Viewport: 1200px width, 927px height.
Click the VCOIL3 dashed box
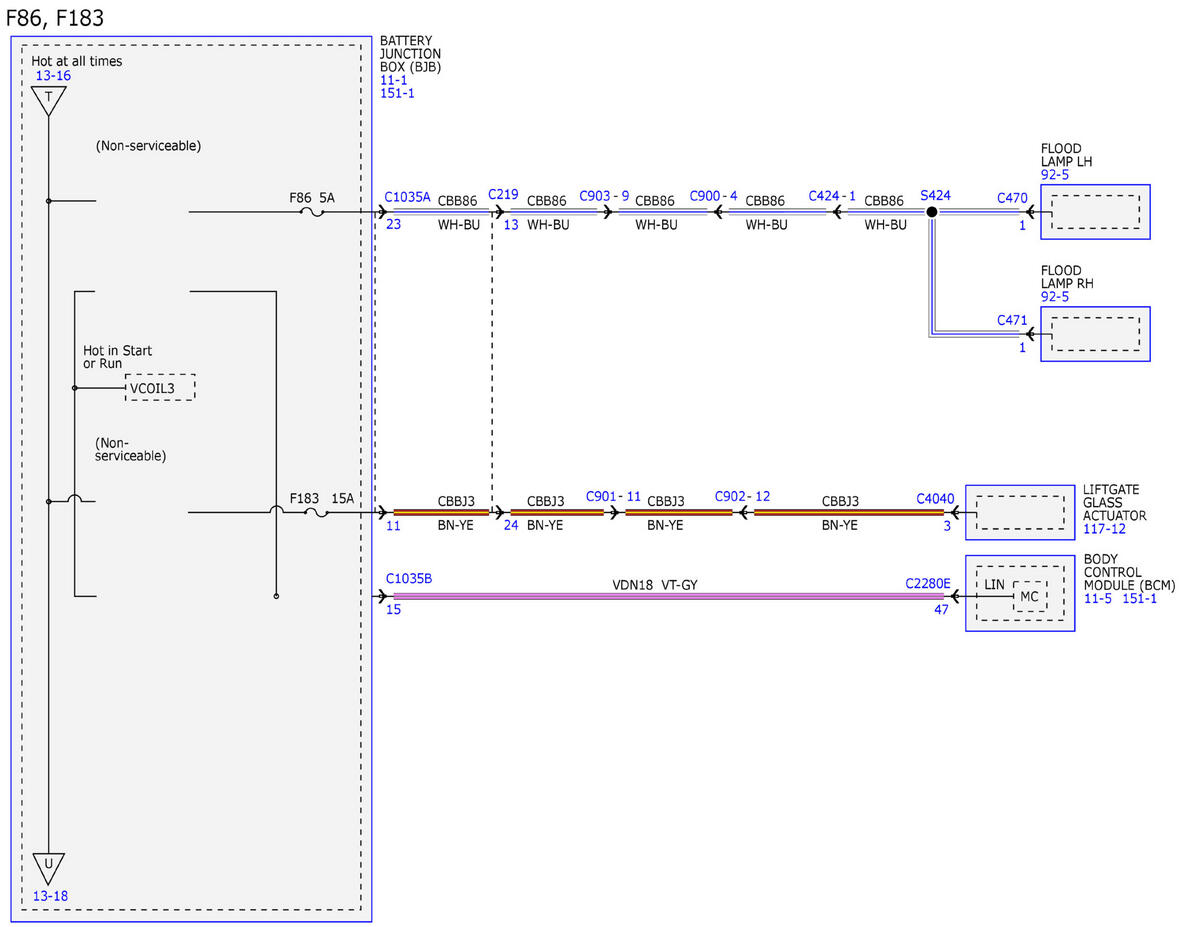(x=160, y=388)
